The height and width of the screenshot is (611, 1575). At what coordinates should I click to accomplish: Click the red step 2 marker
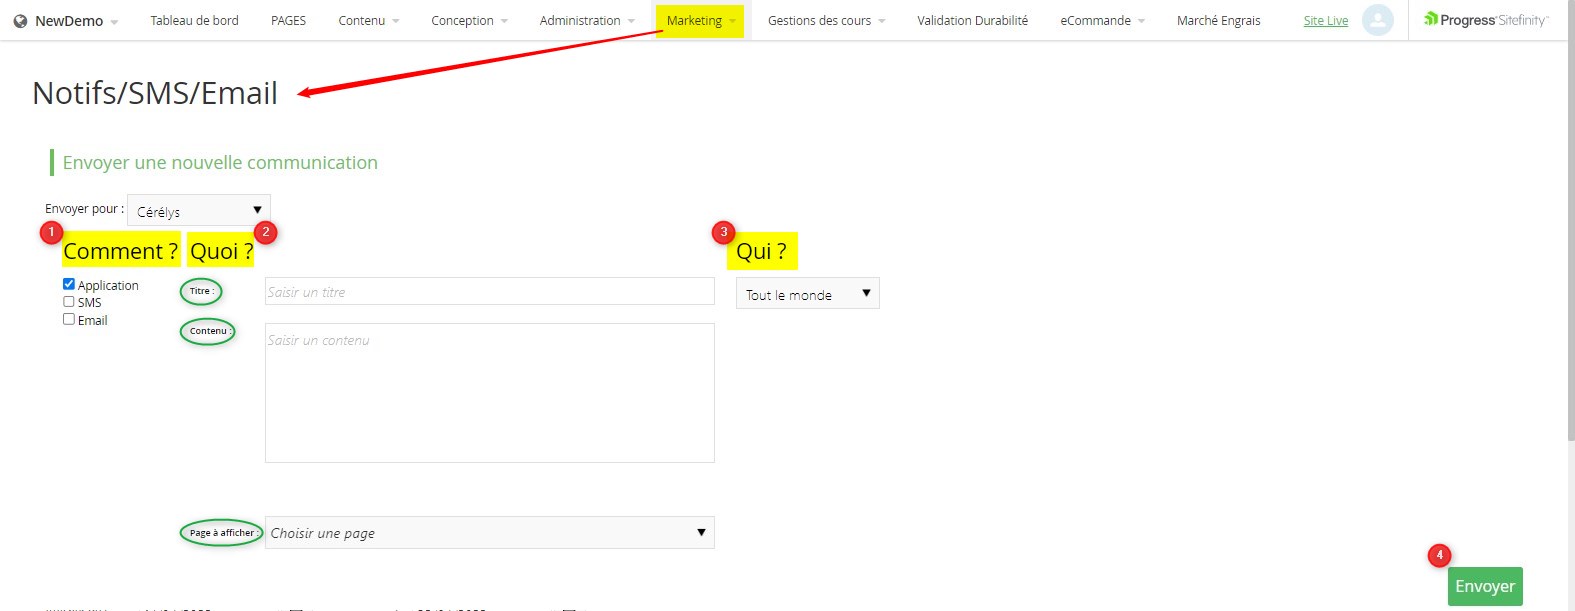pyautogui.click(x=265, y=232)
